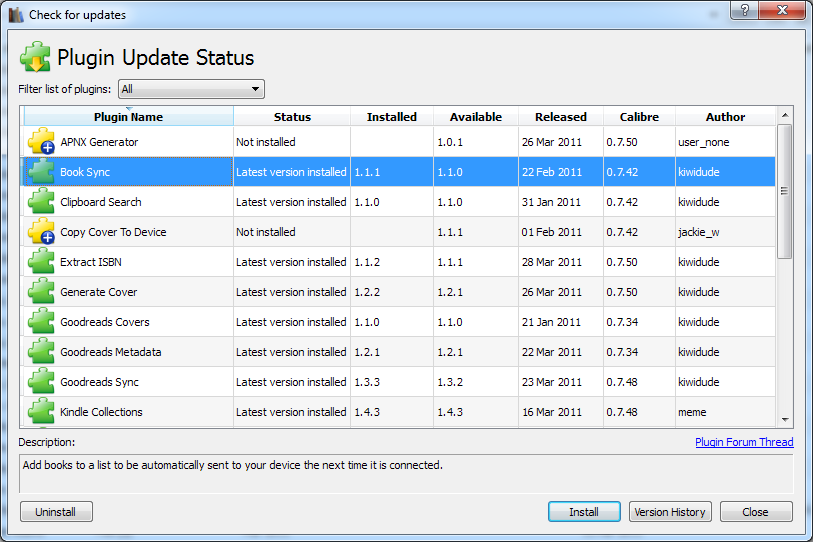Select the Extract ISBN row name

pos(91,262)
